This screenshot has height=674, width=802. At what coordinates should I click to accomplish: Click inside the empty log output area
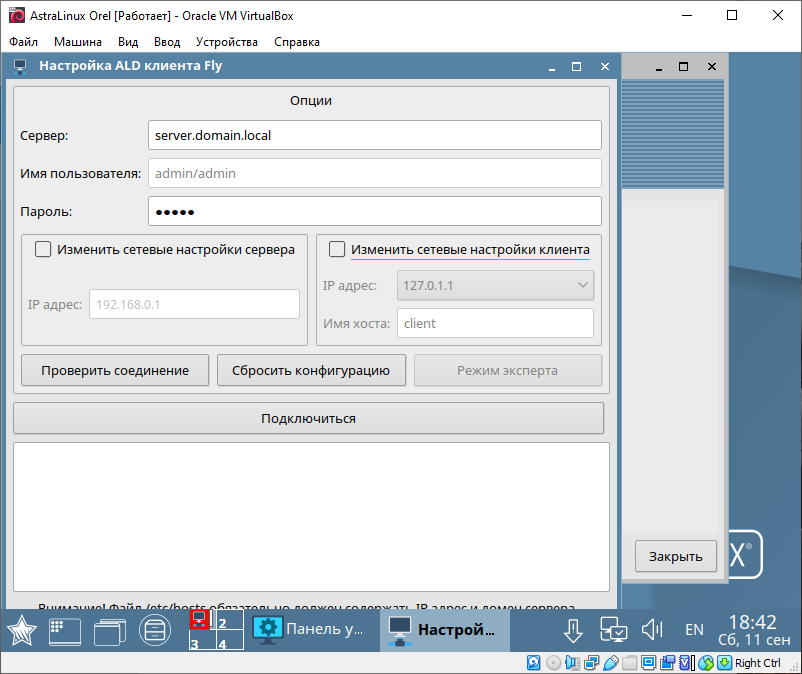coord(311,516)
